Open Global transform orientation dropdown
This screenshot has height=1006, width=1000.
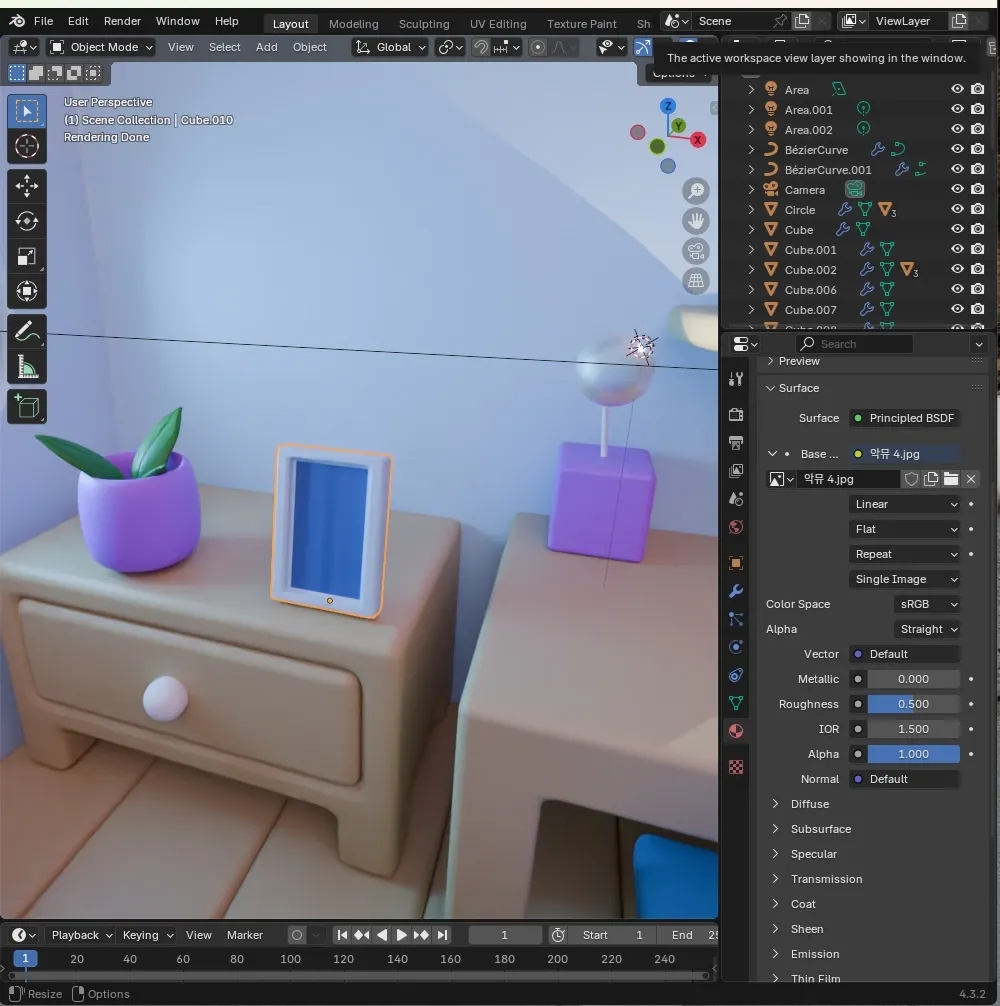click(x=391, y=47)
